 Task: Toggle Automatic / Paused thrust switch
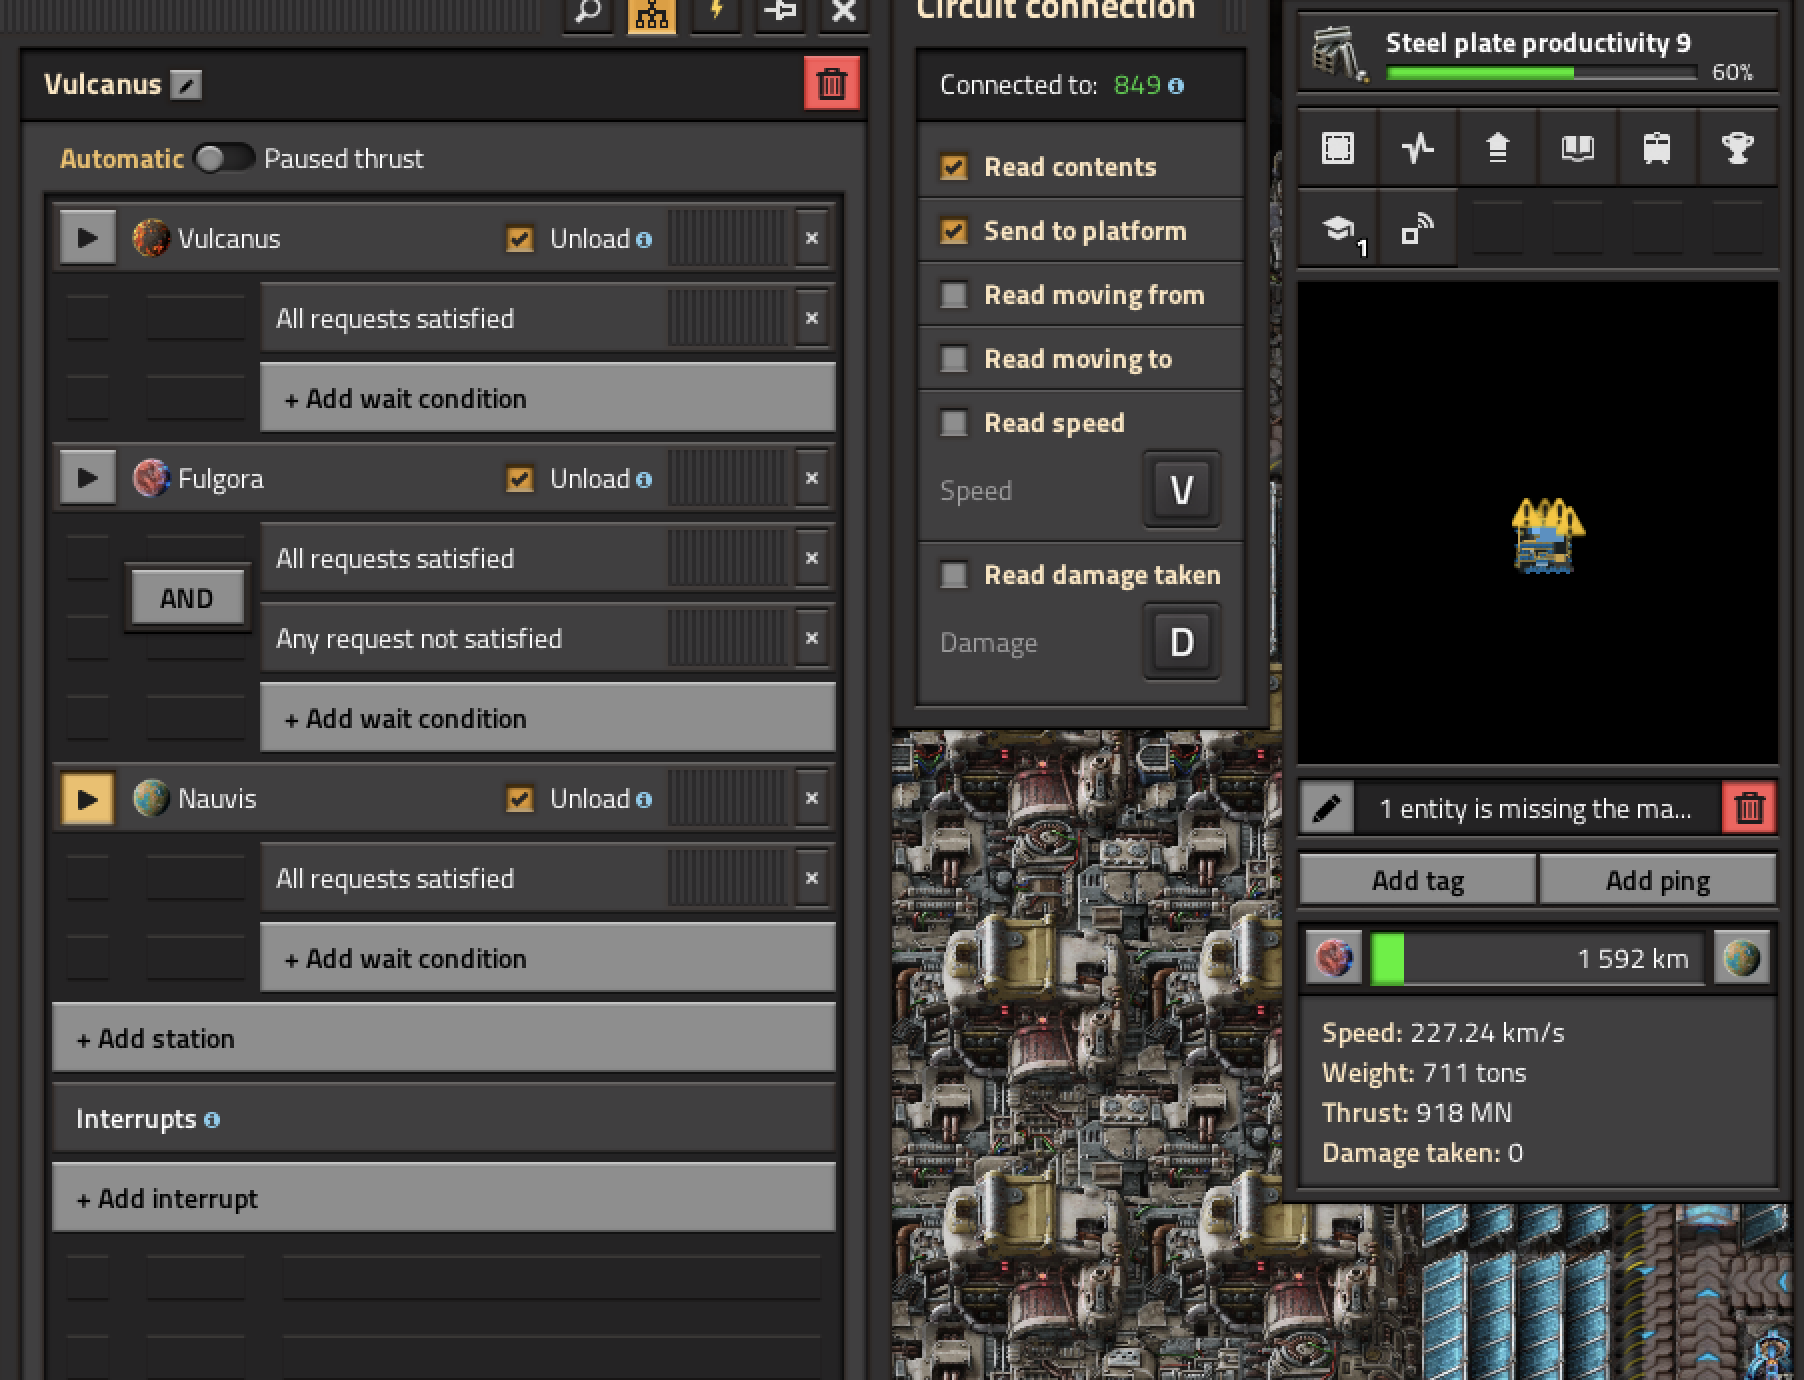(225, 158)
